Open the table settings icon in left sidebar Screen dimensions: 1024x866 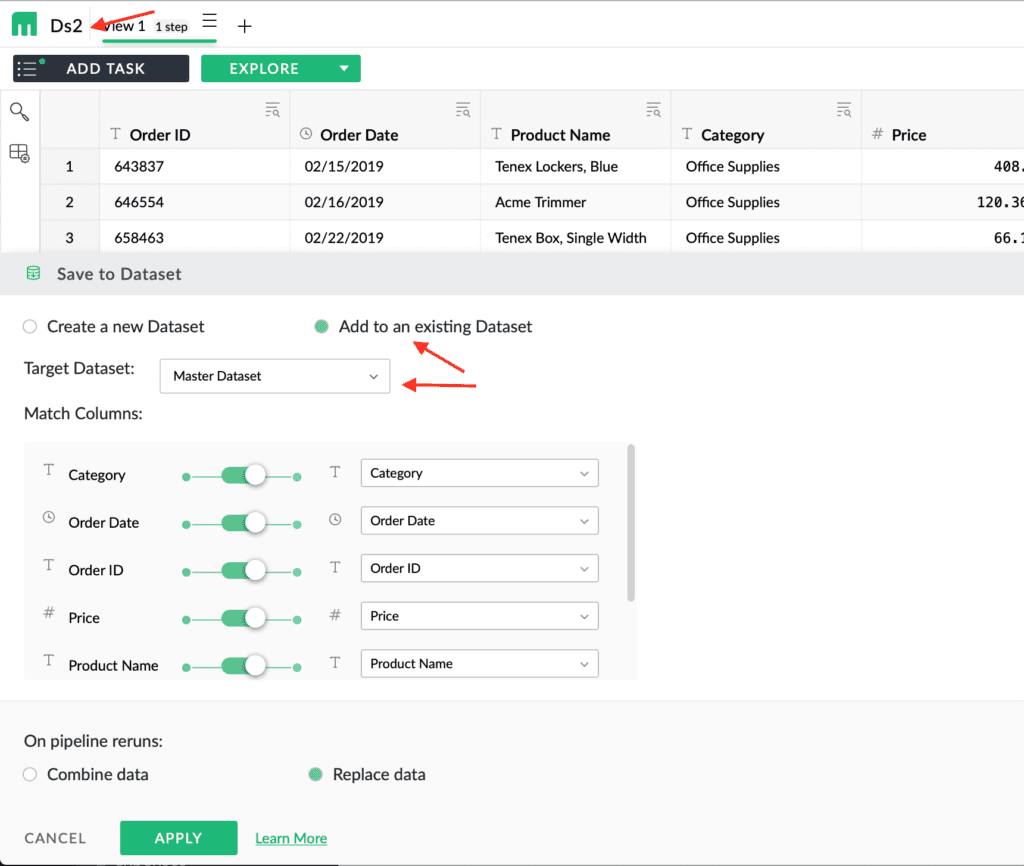20,153
